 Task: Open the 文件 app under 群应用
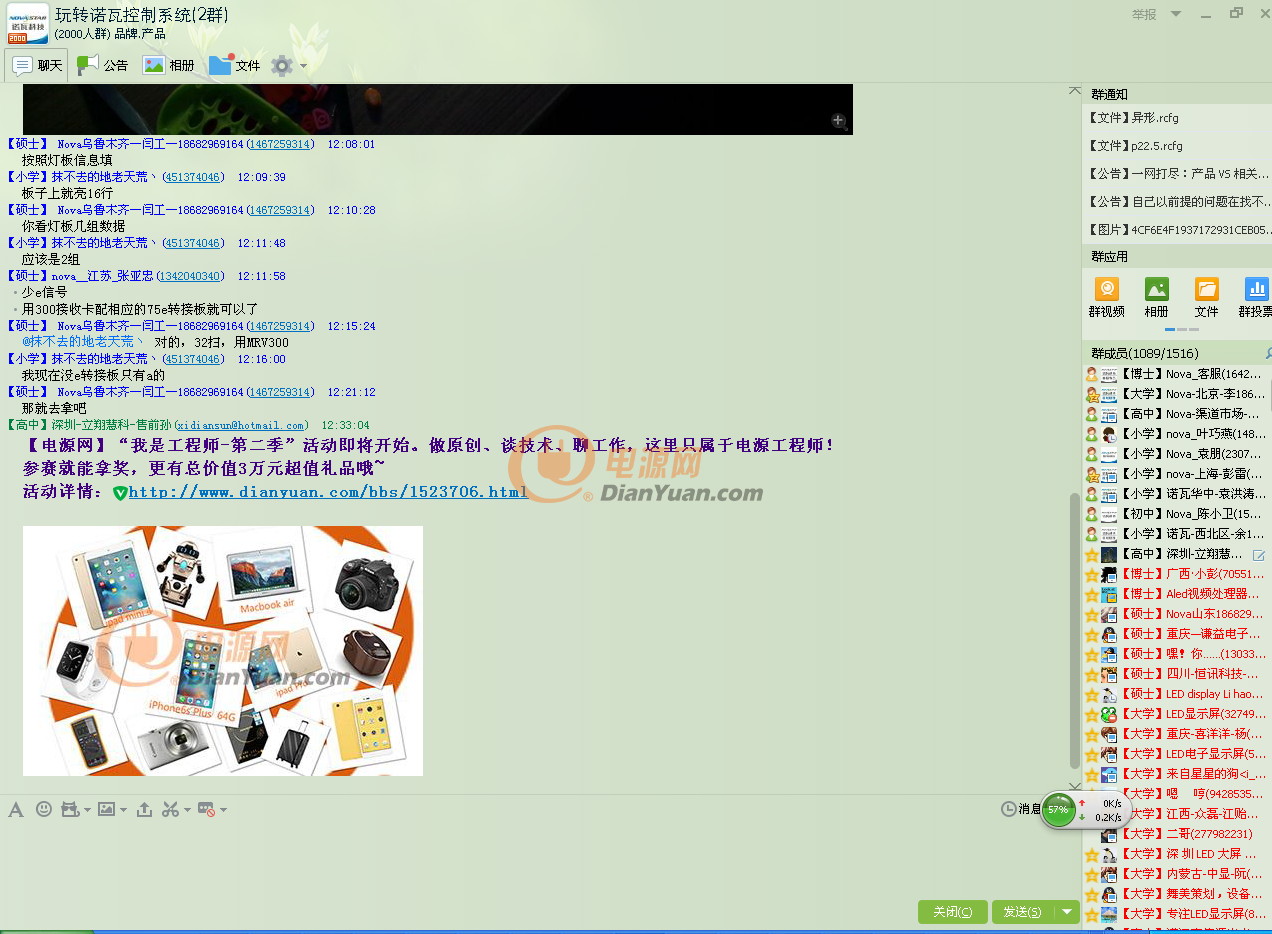tap(1207, 298)
